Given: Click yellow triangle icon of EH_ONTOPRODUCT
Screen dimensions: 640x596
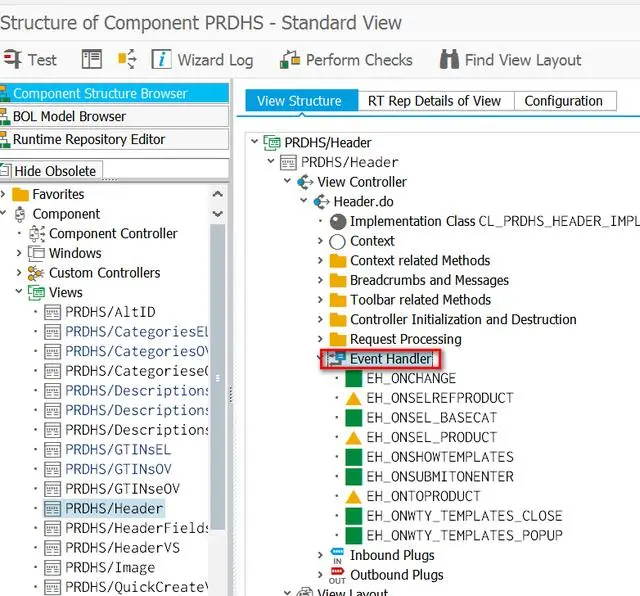Looking at the screenshot, I should coord(353,496).
